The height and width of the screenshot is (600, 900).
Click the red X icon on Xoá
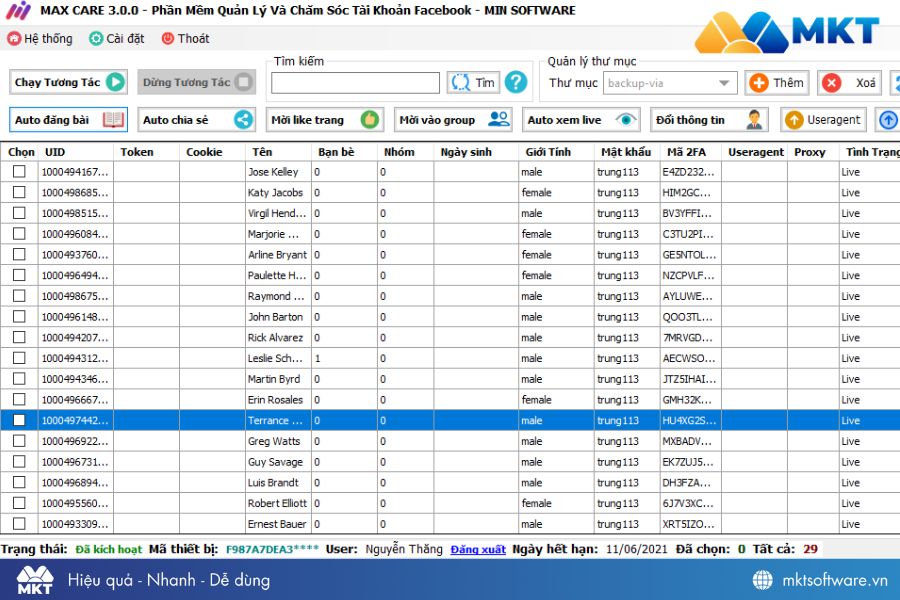(x=831, y=83)
